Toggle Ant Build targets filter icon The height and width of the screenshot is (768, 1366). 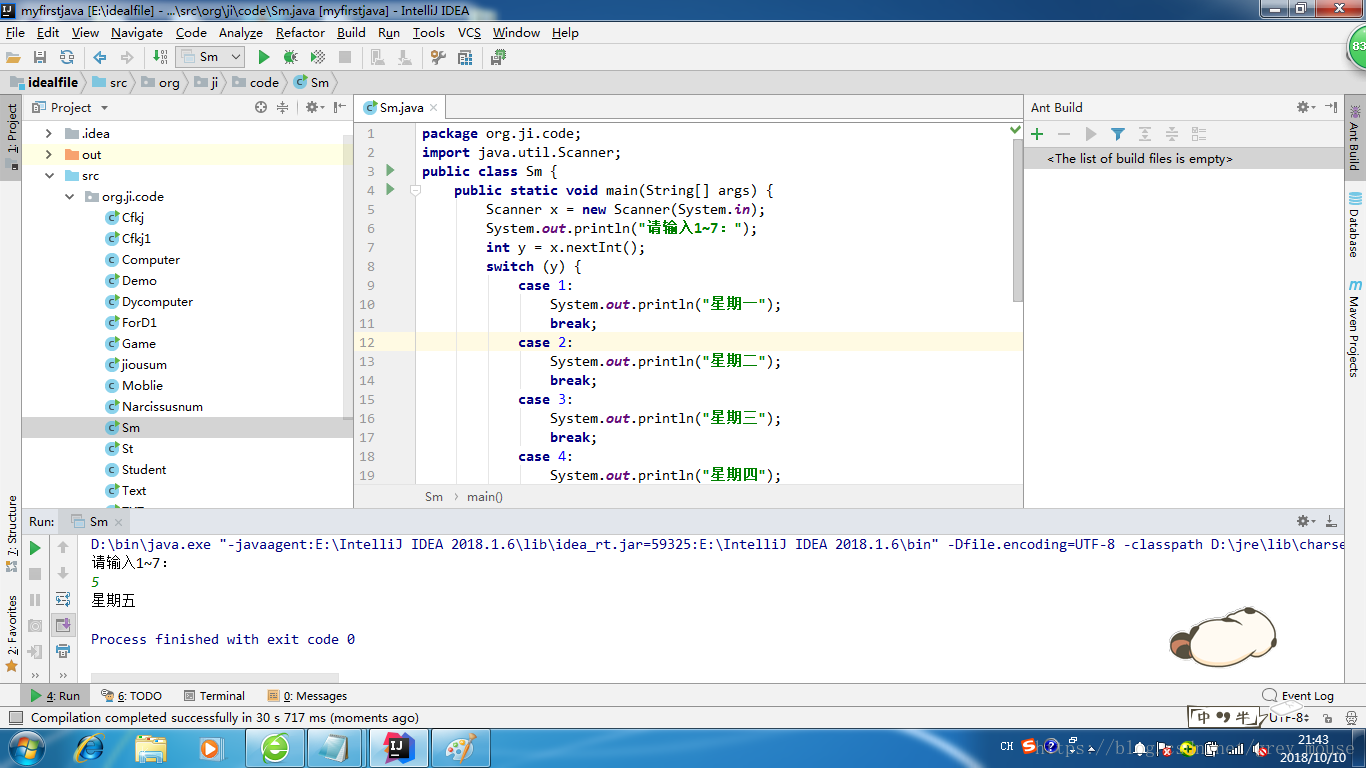click(x=1118, y=134)
